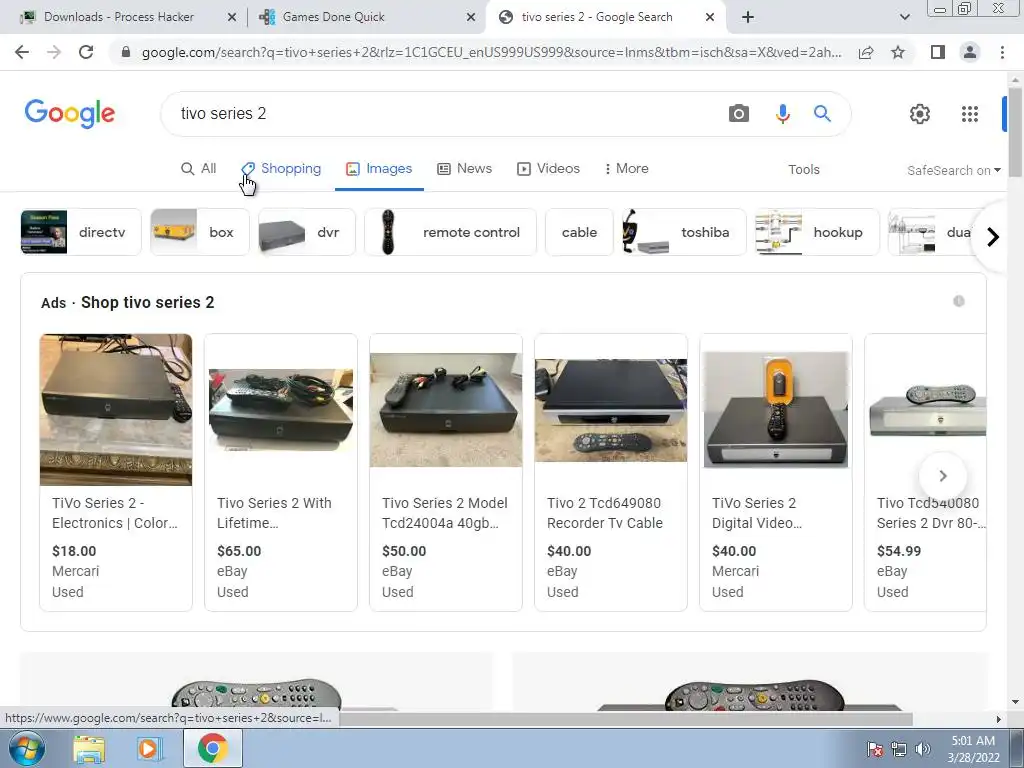Reload the current page
The width and height of the screenshot is (1024, 768).
(86, 52)
